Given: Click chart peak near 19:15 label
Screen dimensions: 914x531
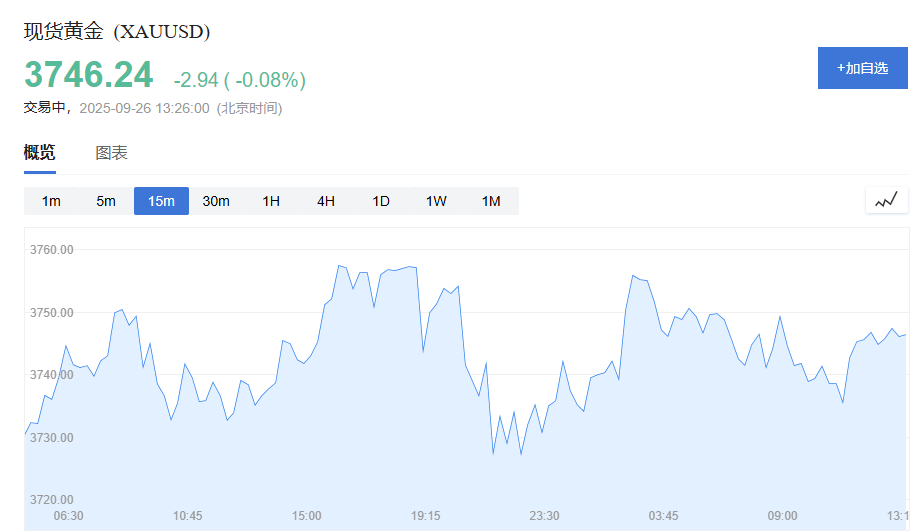Looking at the screenshot, I should pyautogui.click(x=412, y=266).
